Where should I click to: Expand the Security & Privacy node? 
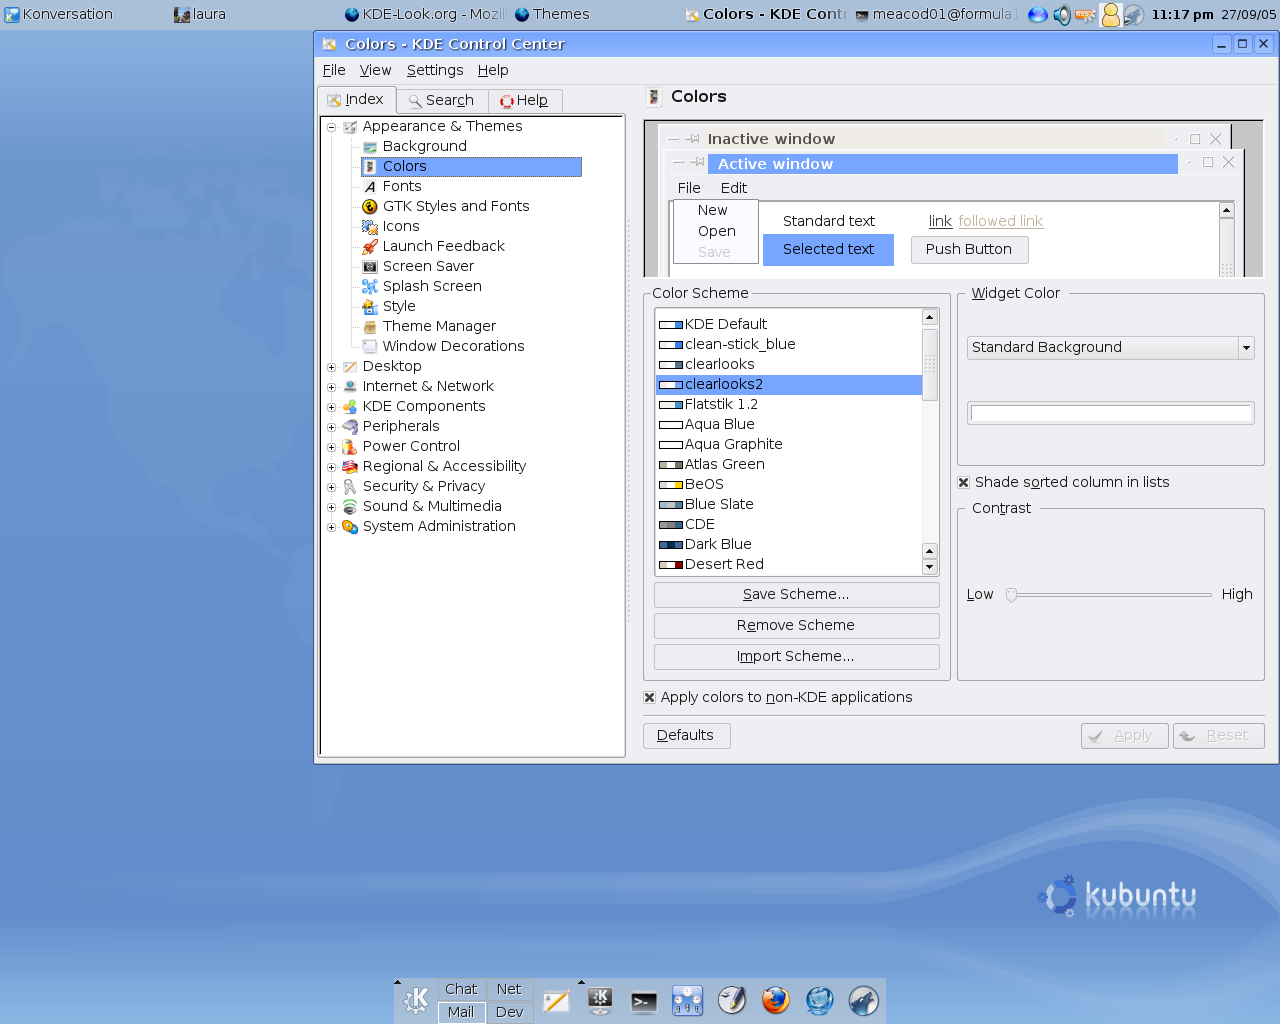pyautogui.click(x=332, y=487)
